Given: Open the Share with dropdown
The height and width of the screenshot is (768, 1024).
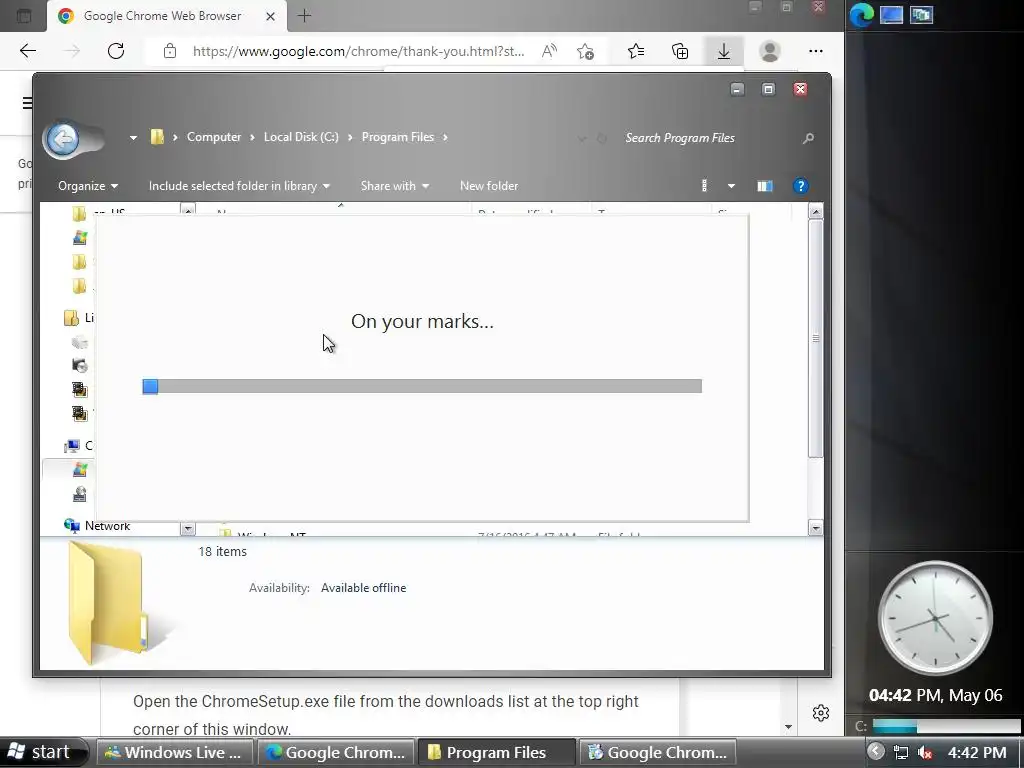Looking at the screenshot, I should click(x=394, y=186).
